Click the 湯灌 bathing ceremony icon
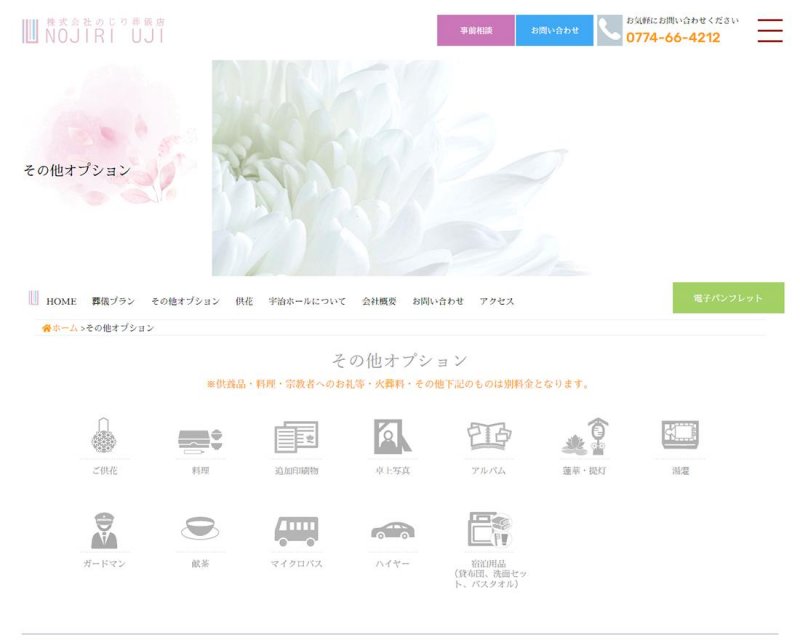Image resolution: width=800 pixels, height=640 pixels. click(x=680, y=436)
